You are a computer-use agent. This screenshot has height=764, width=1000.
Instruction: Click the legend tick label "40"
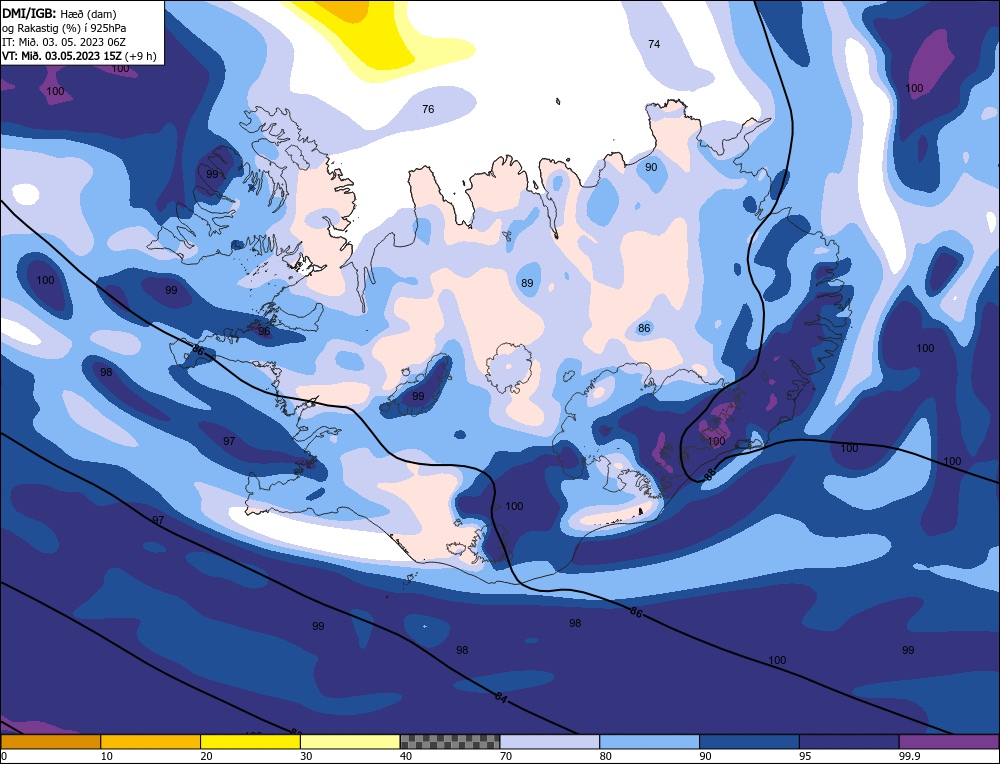point(406,756)
